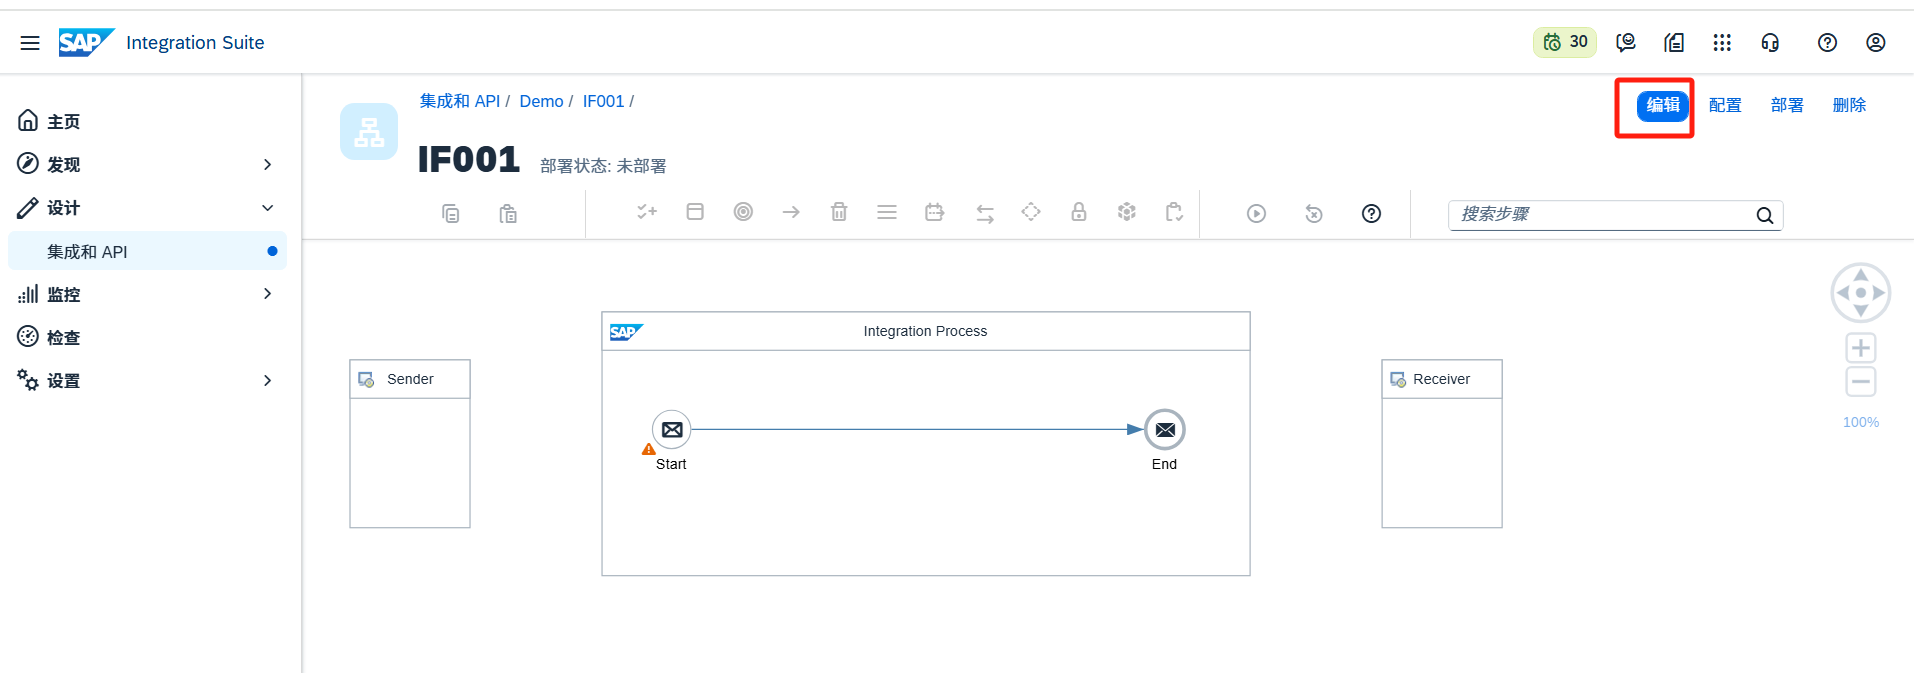Click the warning triangle on Start event

649,450
